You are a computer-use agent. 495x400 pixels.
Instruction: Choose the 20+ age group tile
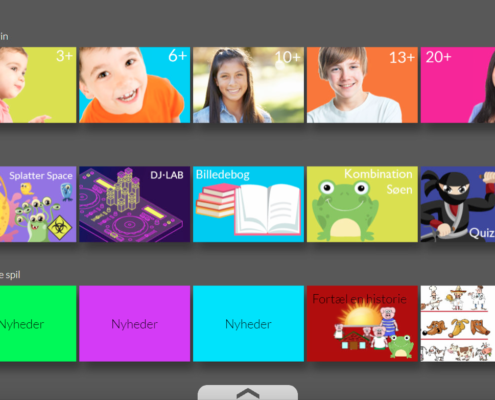458,85
